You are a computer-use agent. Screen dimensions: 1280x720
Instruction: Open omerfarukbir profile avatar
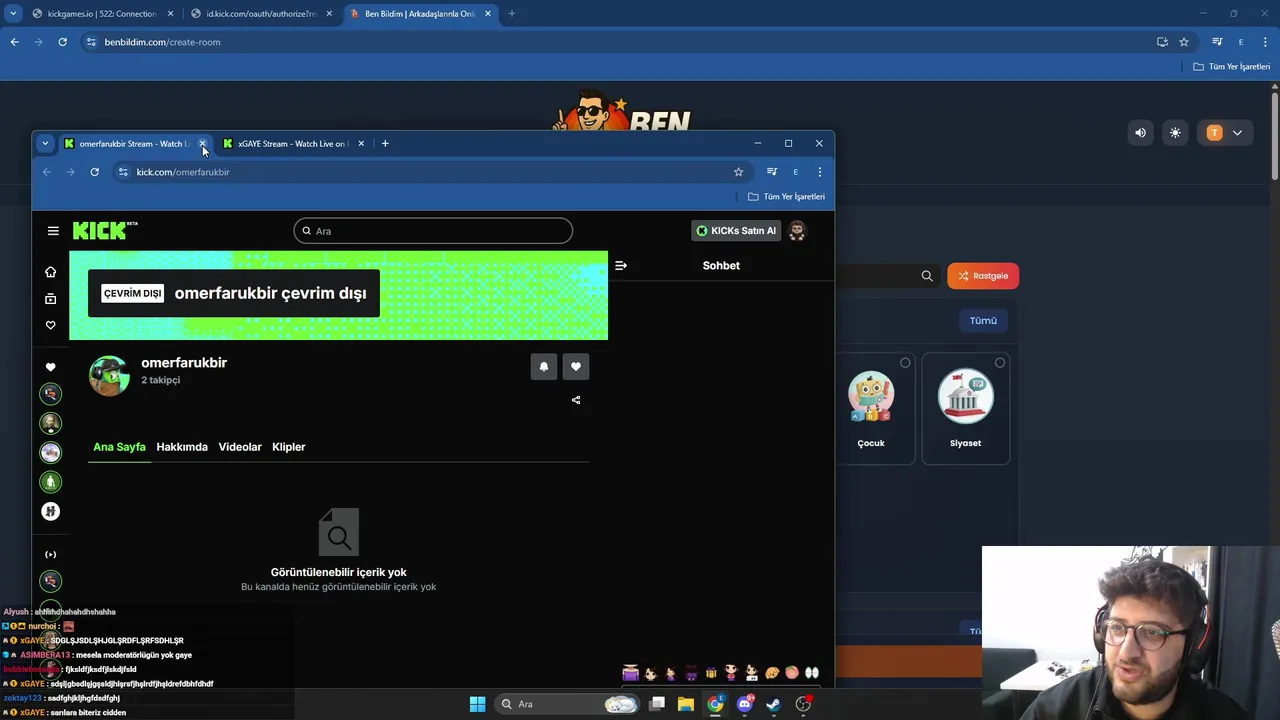109,376
